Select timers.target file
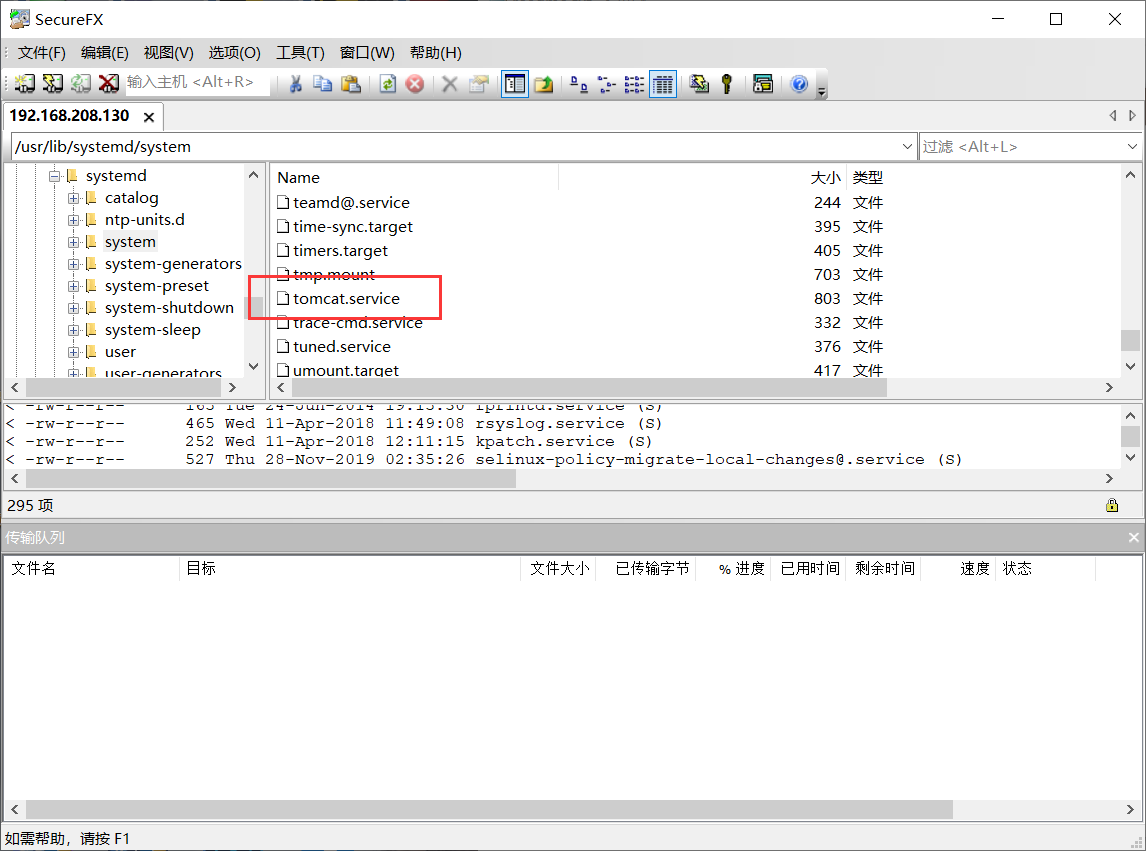Viewport: 1146px width, 851px height. click(x=340, y=251)
